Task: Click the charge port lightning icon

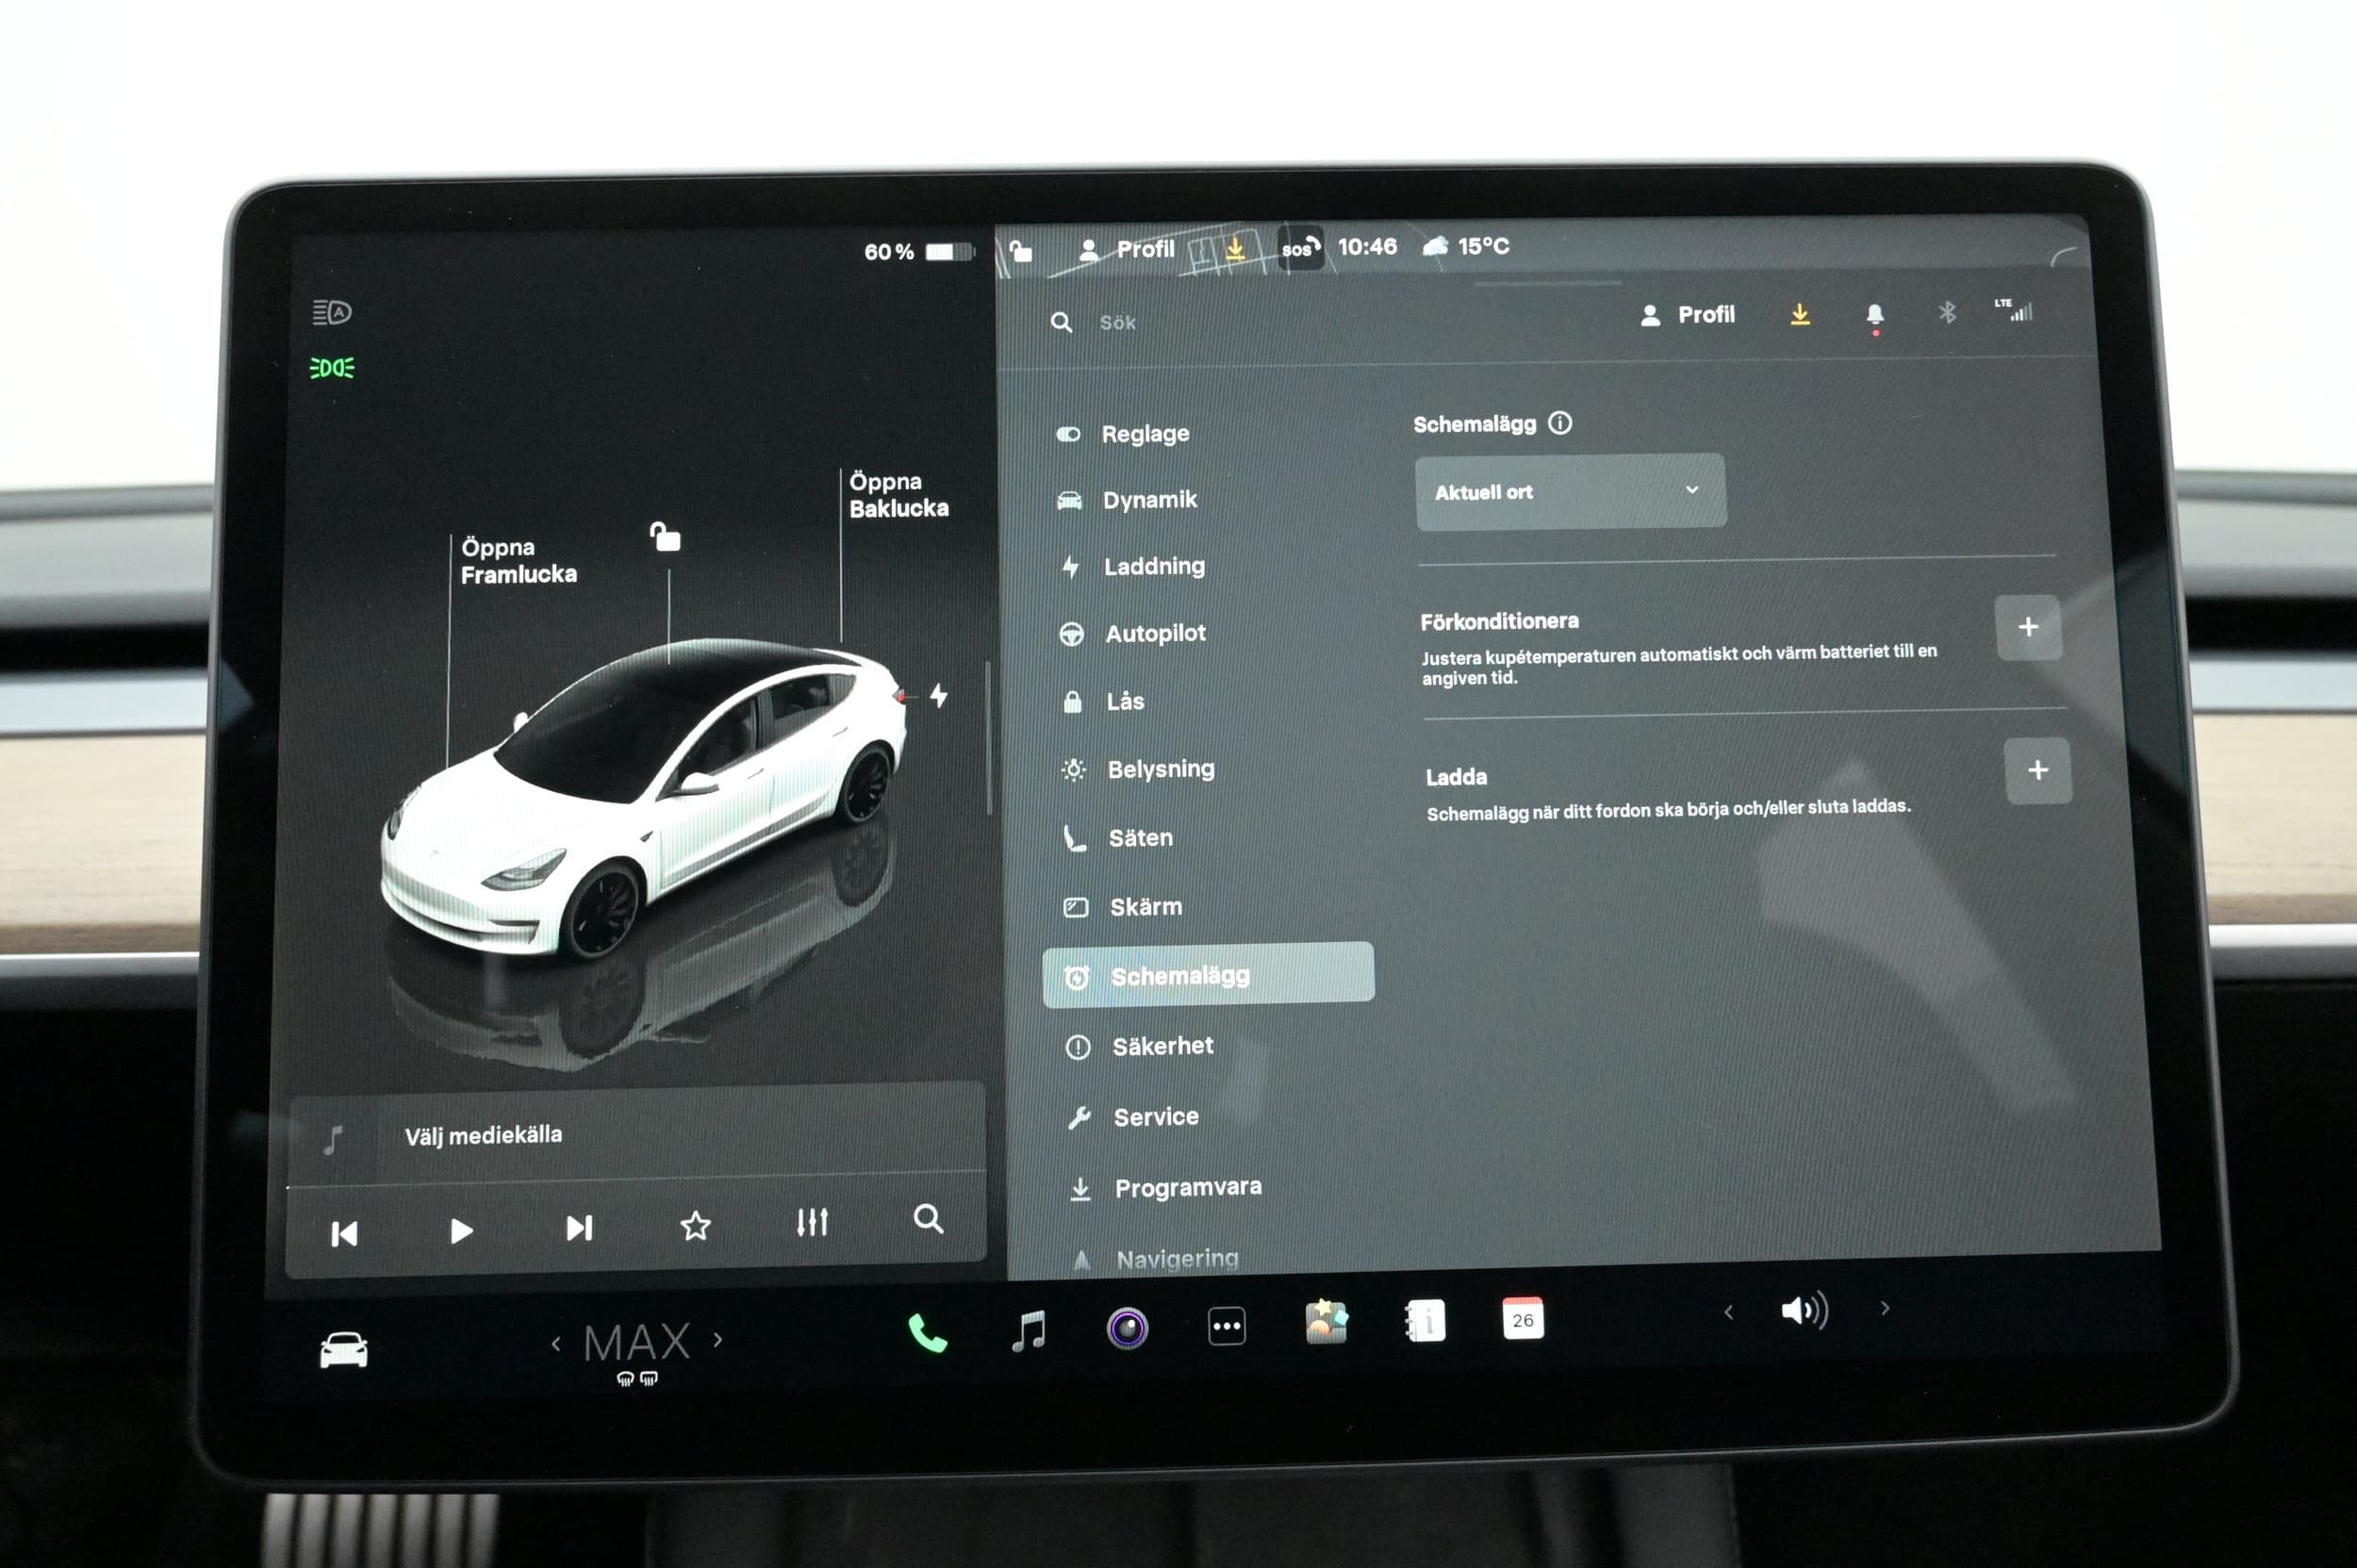Action: pyautogui.click(x=938, y=695)
